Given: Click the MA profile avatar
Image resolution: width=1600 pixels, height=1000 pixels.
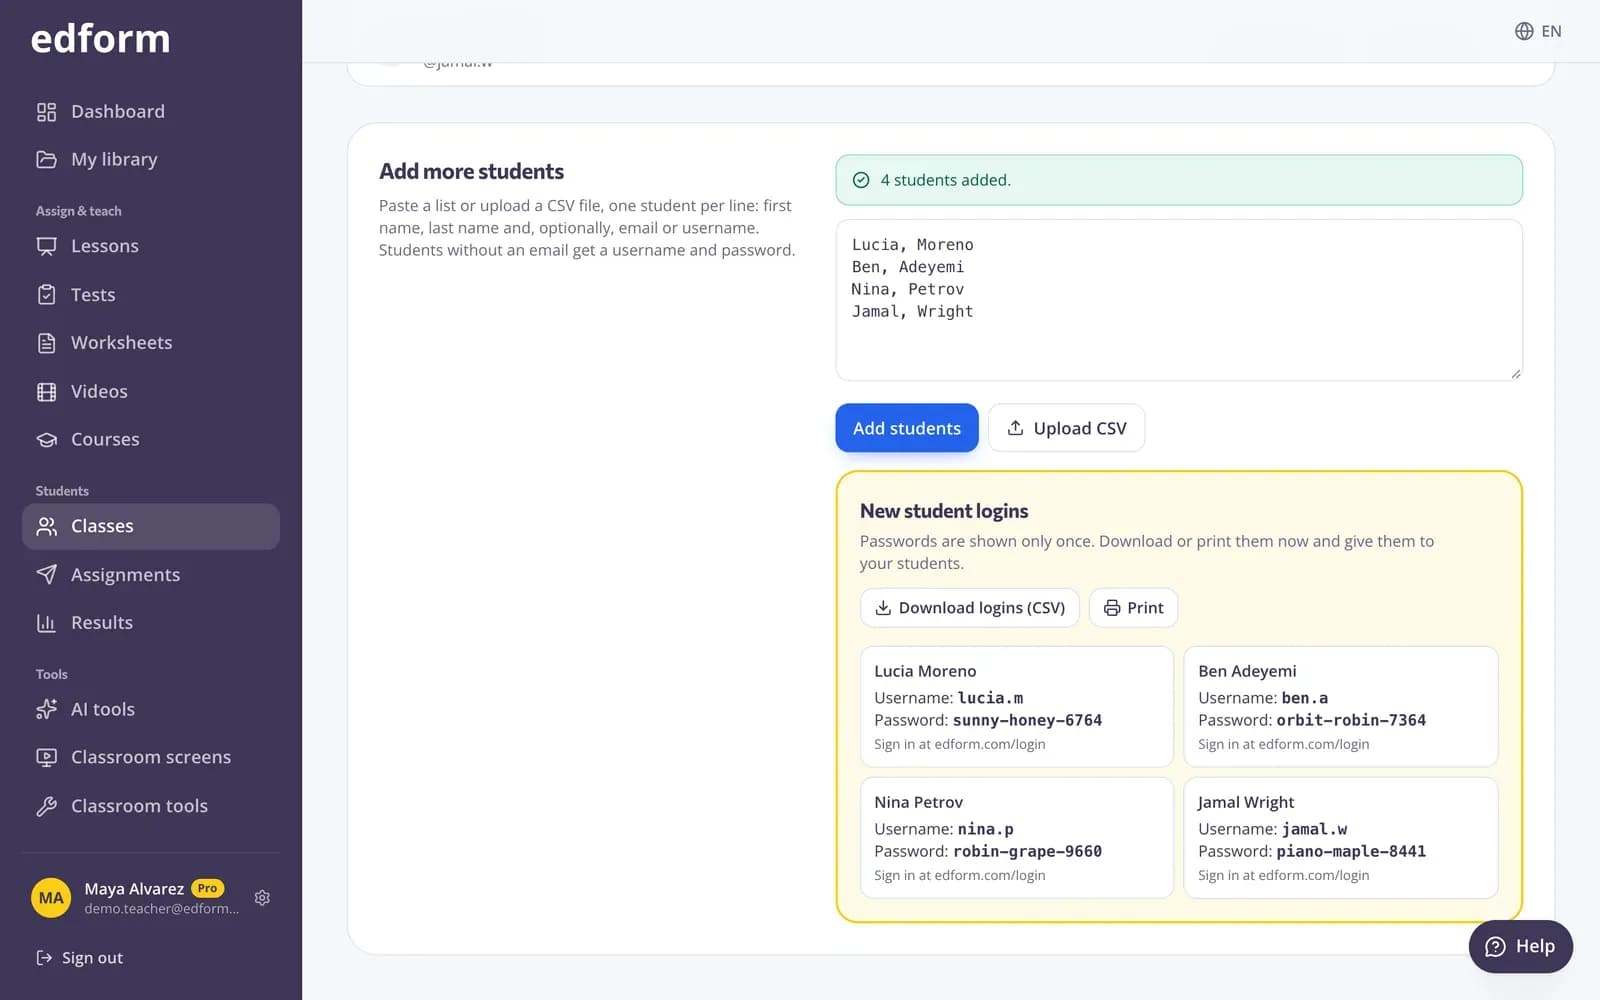Looking at the screenshot, I should 51,898.
